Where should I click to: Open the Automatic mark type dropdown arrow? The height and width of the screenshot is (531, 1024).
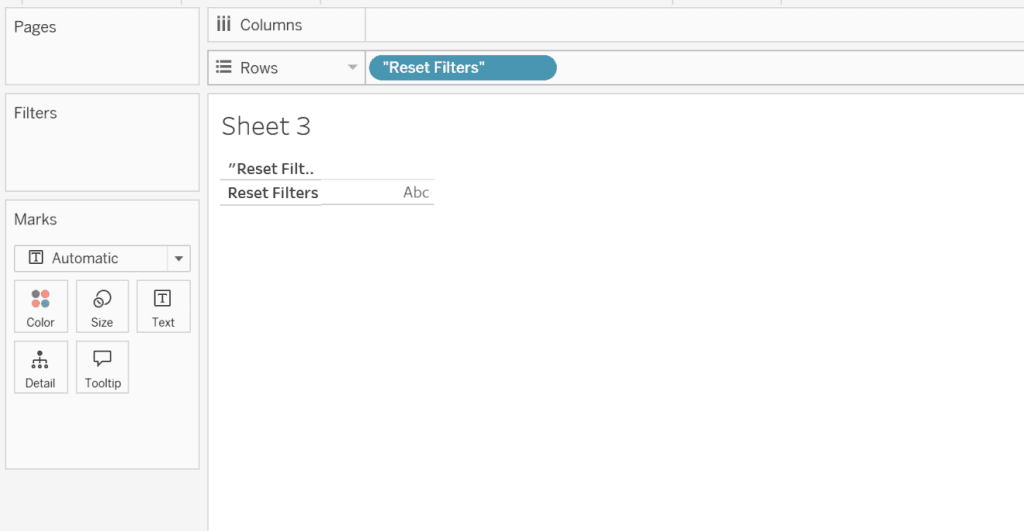tap(178, 258)
